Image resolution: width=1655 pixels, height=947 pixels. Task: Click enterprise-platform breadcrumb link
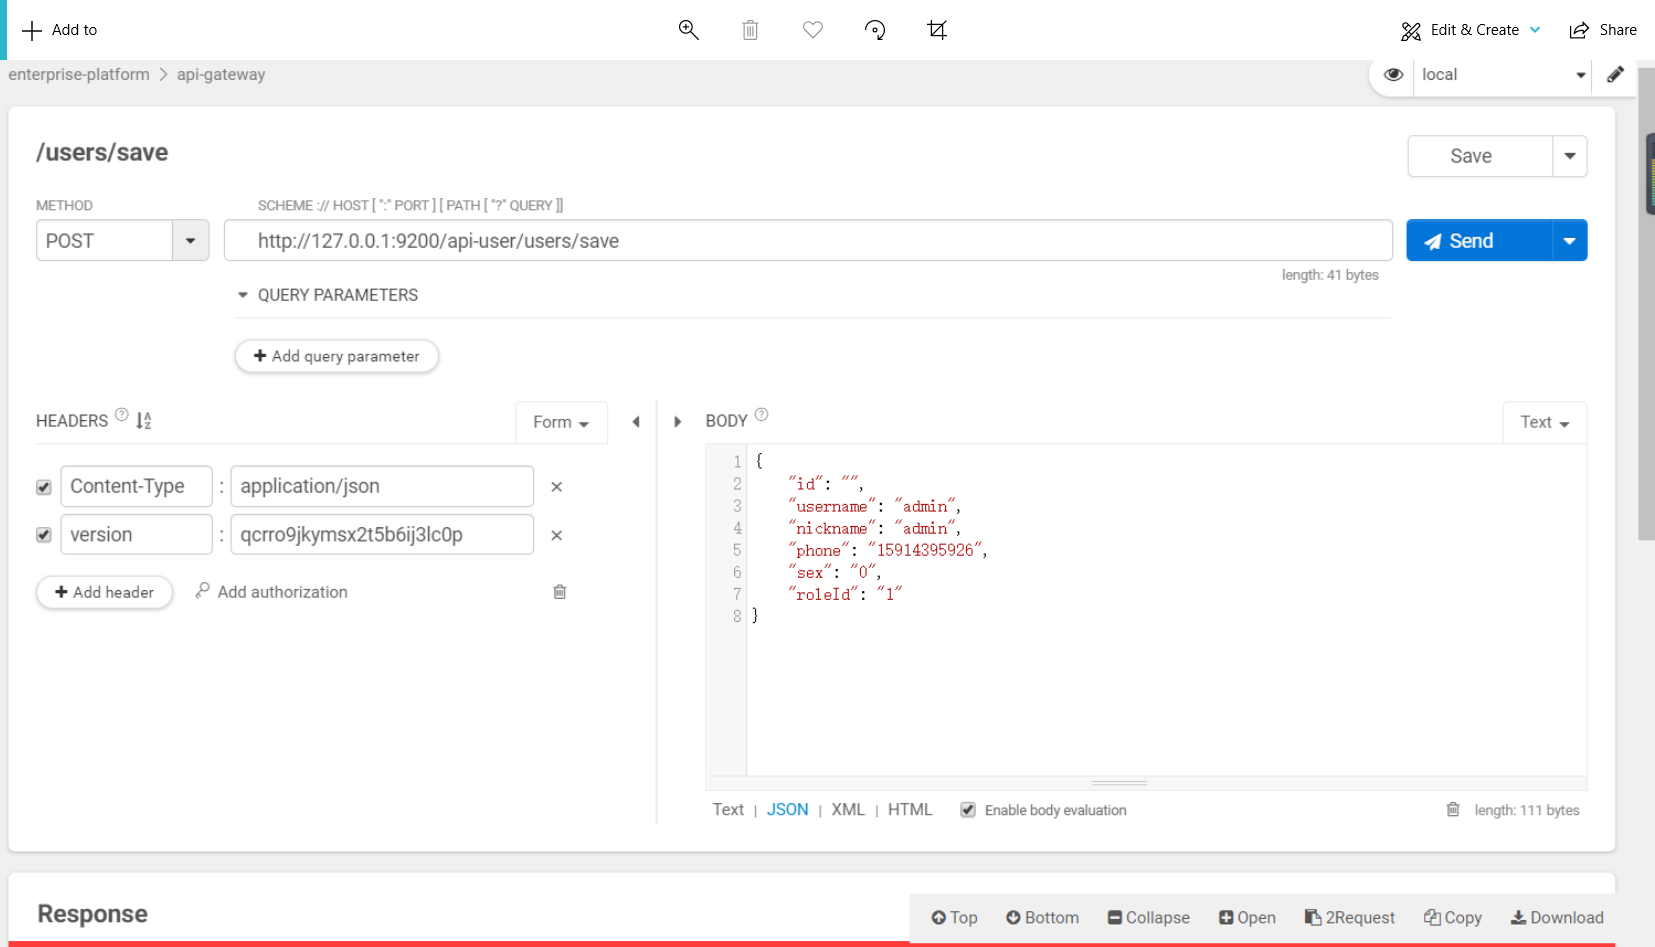(79, 75)
